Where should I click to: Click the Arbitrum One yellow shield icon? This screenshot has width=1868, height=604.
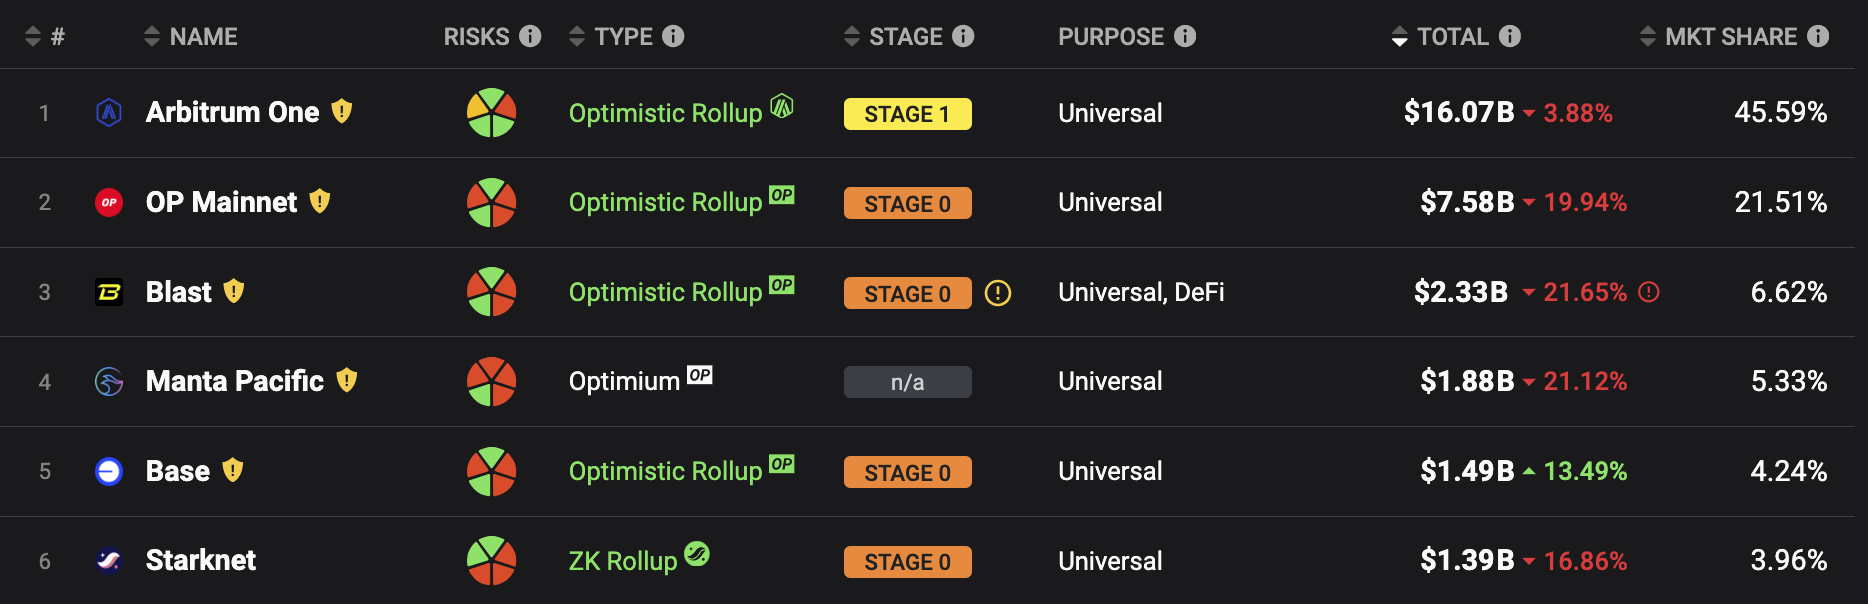[342, 111]
